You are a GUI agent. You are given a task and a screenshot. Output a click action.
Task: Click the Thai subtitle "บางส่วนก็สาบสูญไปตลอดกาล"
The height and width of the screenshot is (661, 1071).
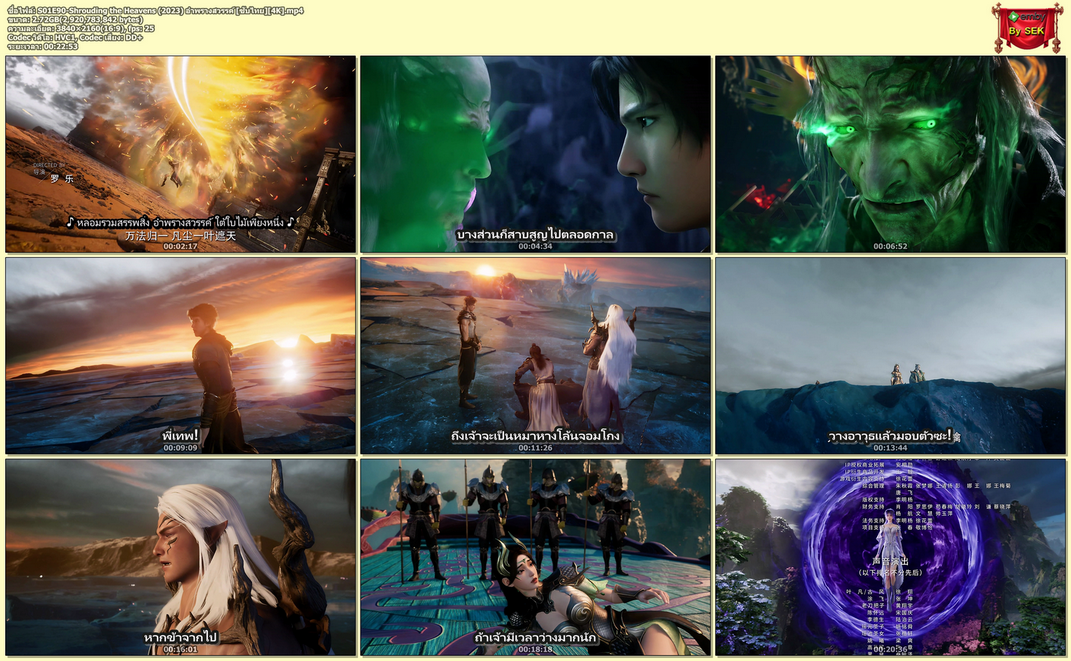(x=536, y=235)
